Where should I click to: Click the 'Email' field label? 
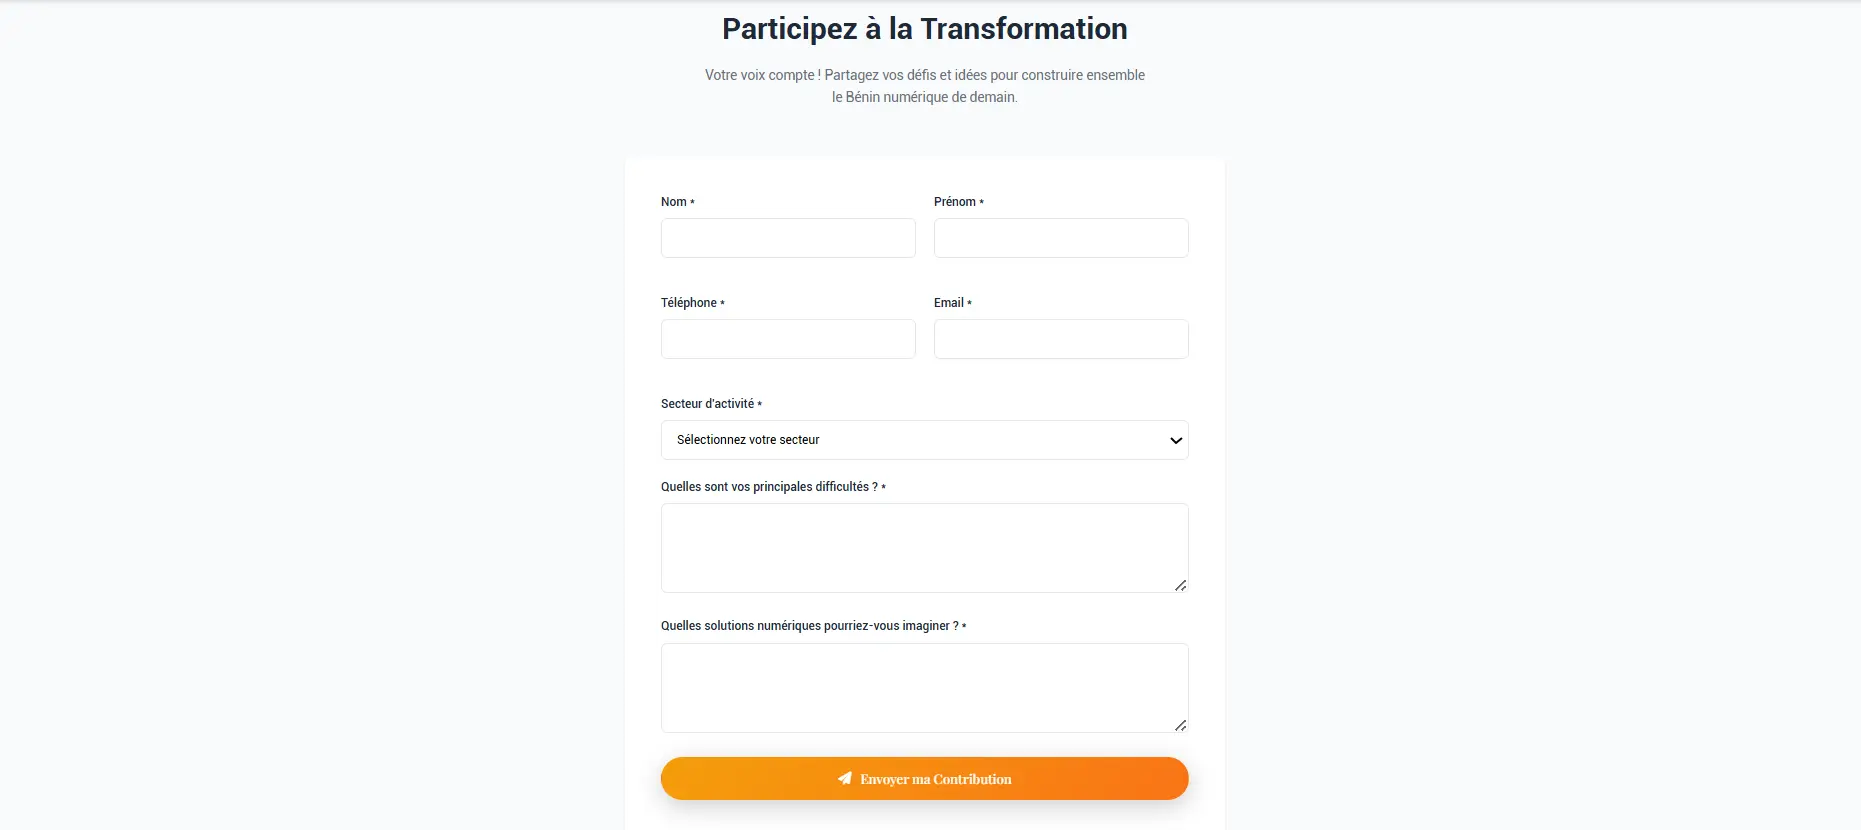click(x=949, y=303)
